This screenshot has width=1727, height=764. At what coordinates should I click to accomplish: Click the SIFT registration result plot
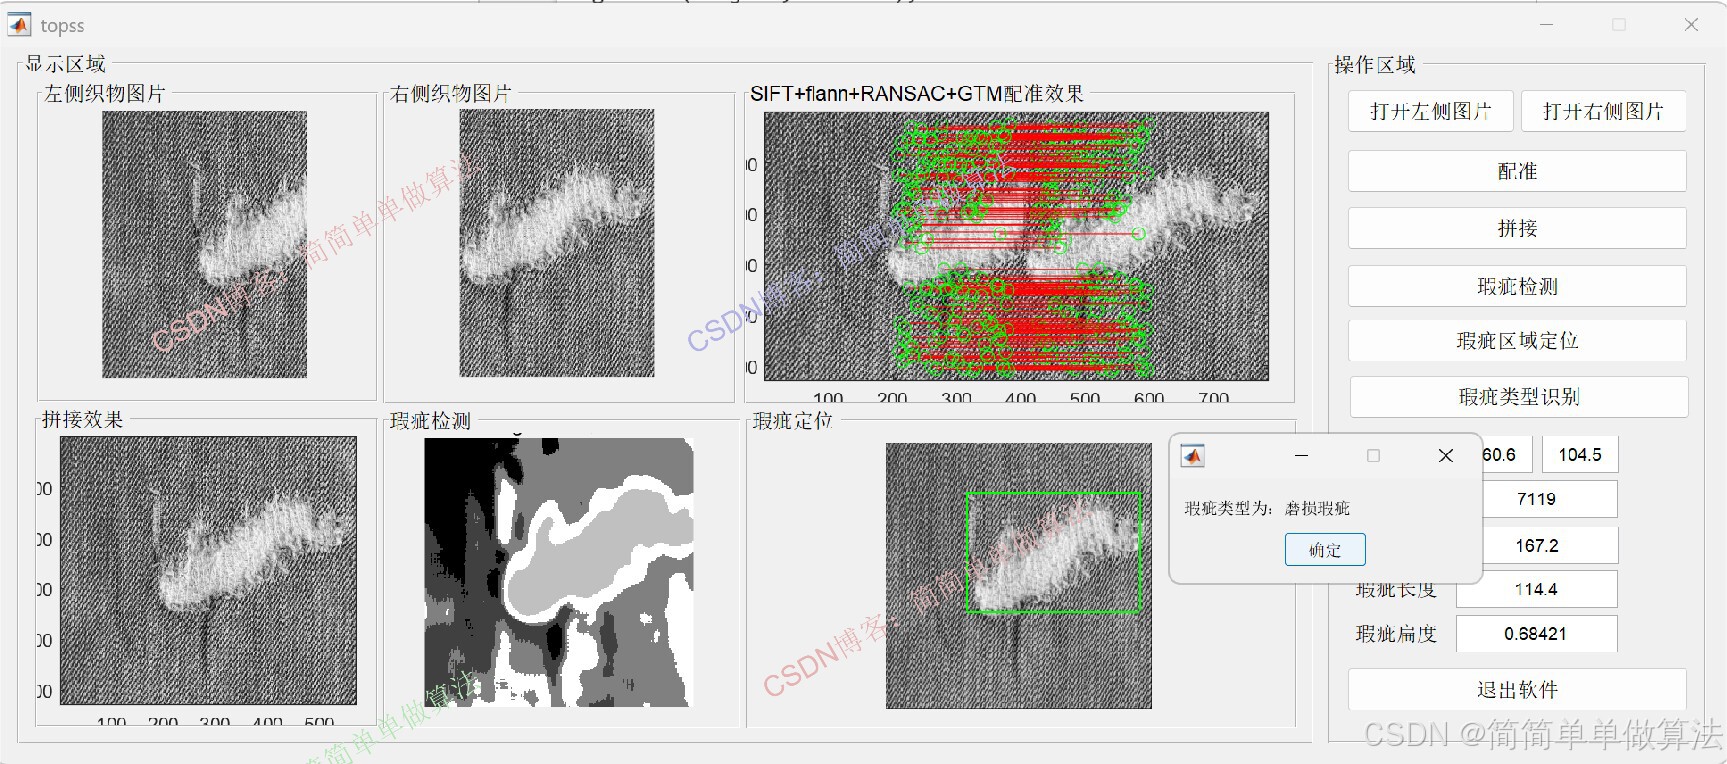tap(1016, 246)
